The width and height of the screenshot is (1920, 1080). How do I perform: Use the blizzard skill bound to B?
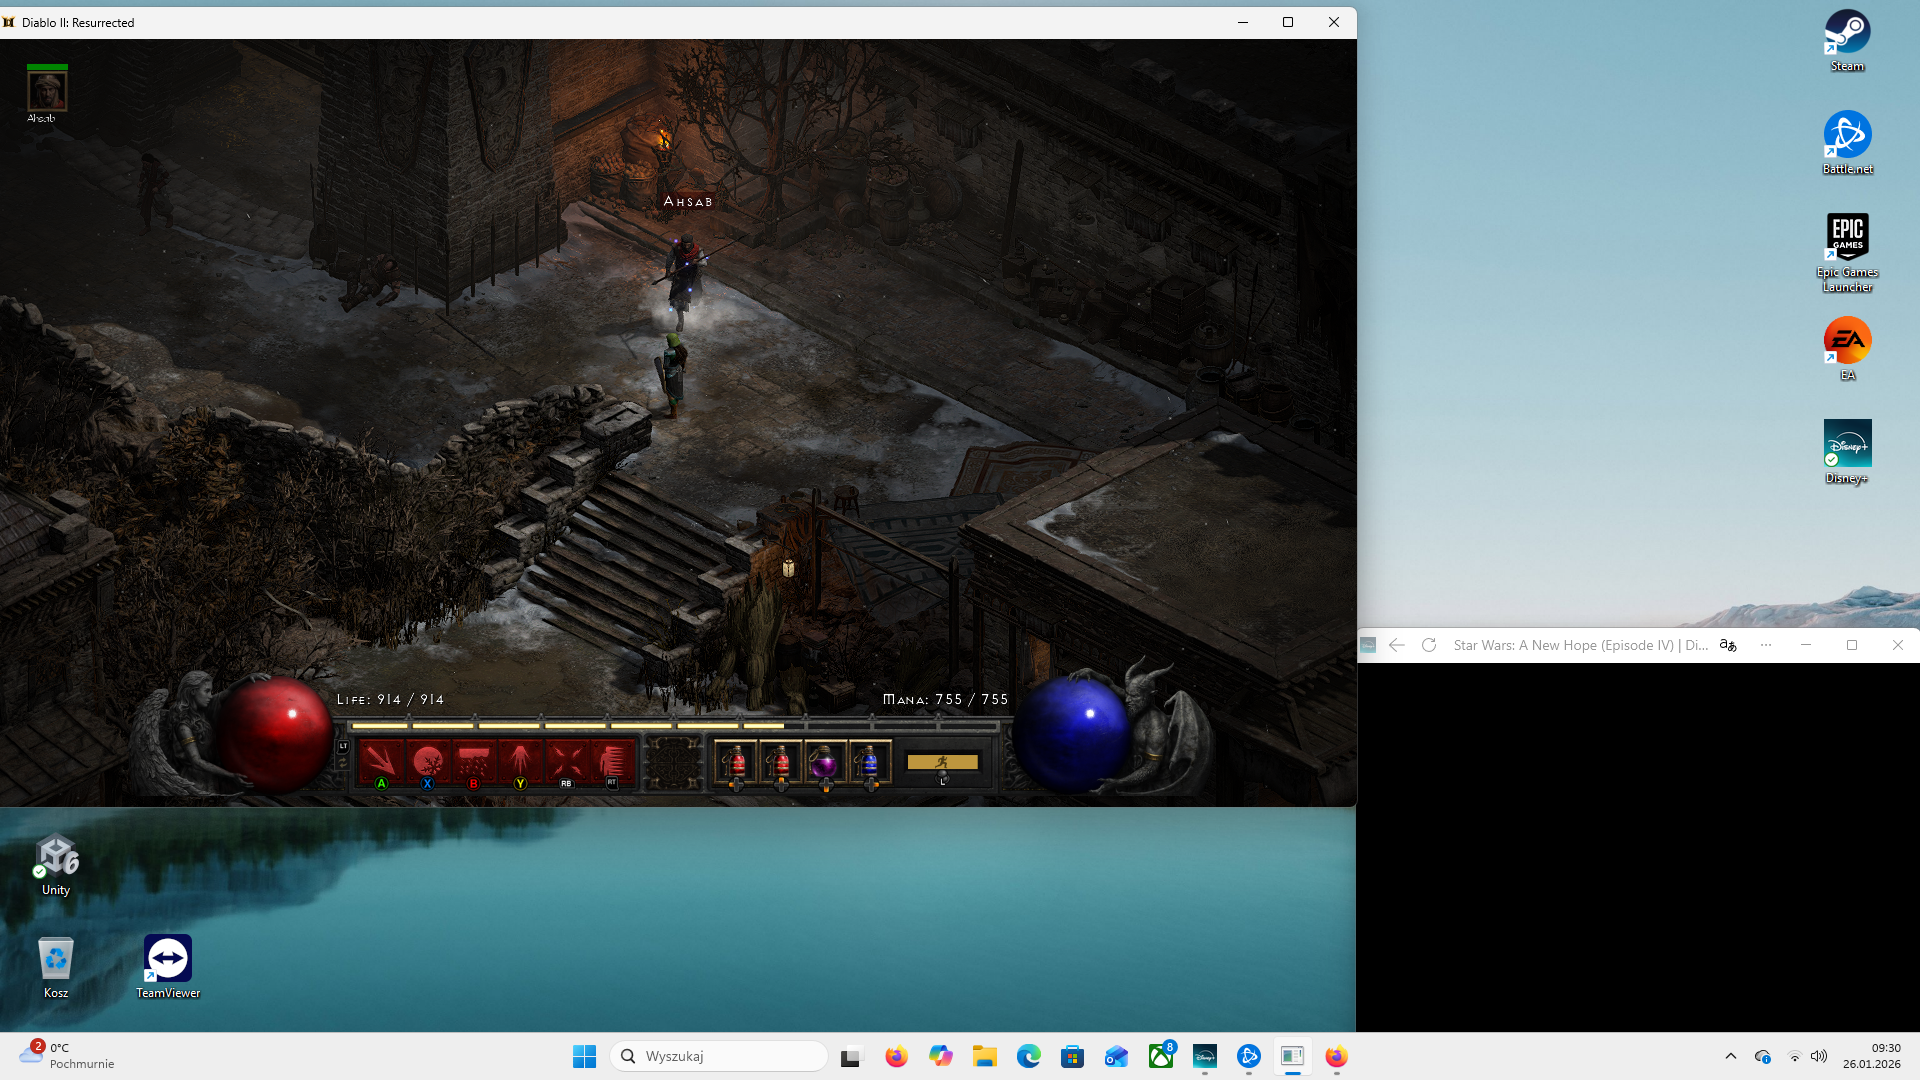(474, 762)
